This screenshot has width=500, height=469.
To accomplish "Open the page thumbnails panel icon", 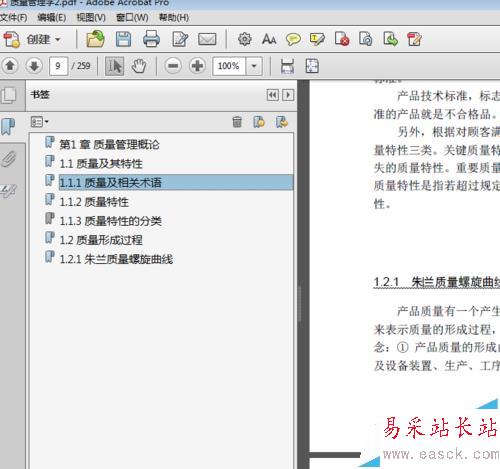I will click(9, 95).
